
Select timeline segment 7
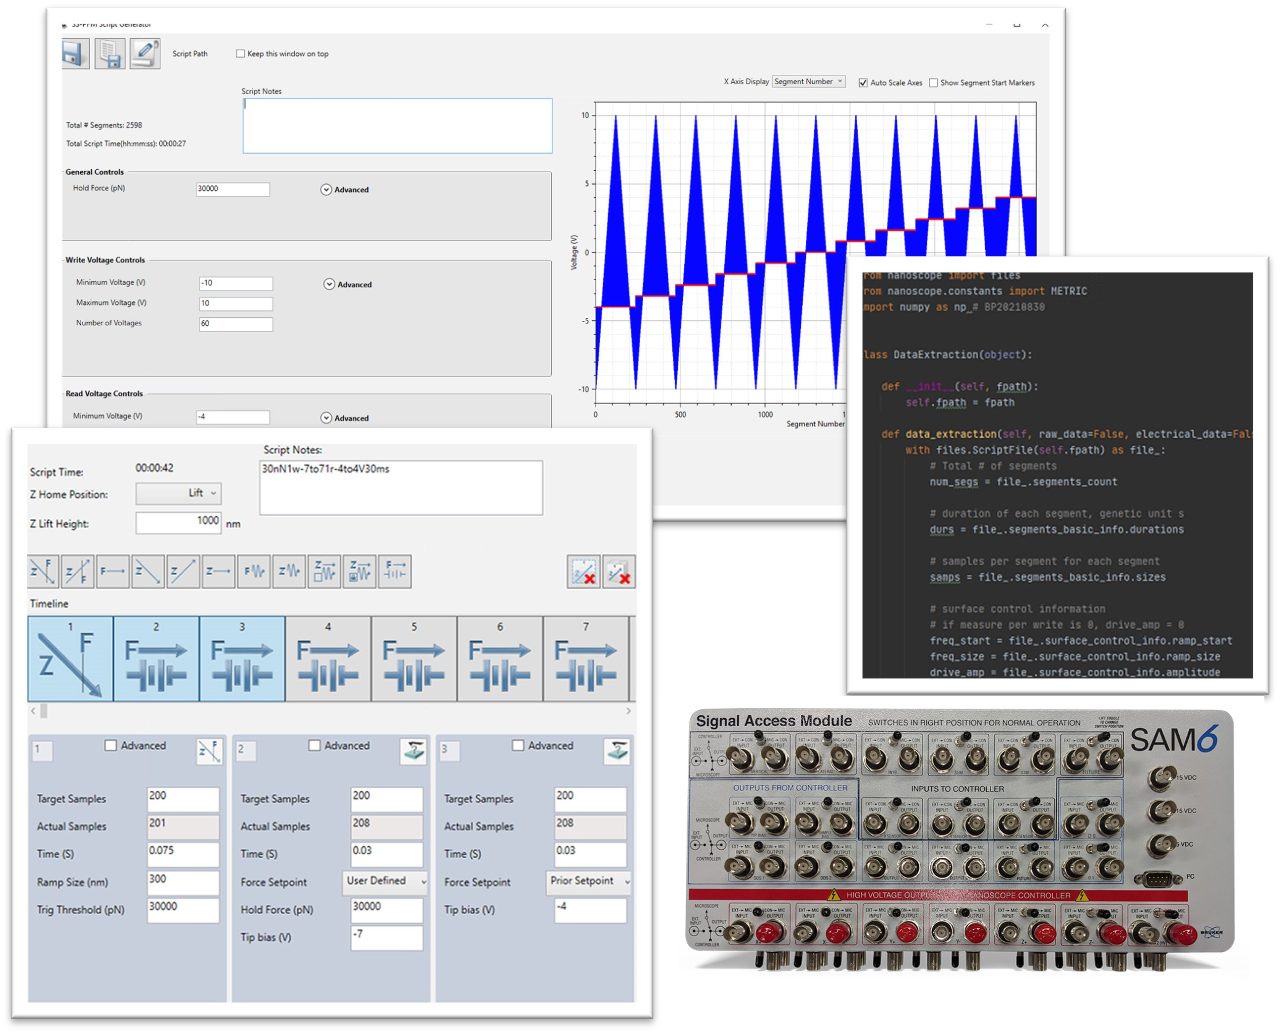[x=587, y=658]
